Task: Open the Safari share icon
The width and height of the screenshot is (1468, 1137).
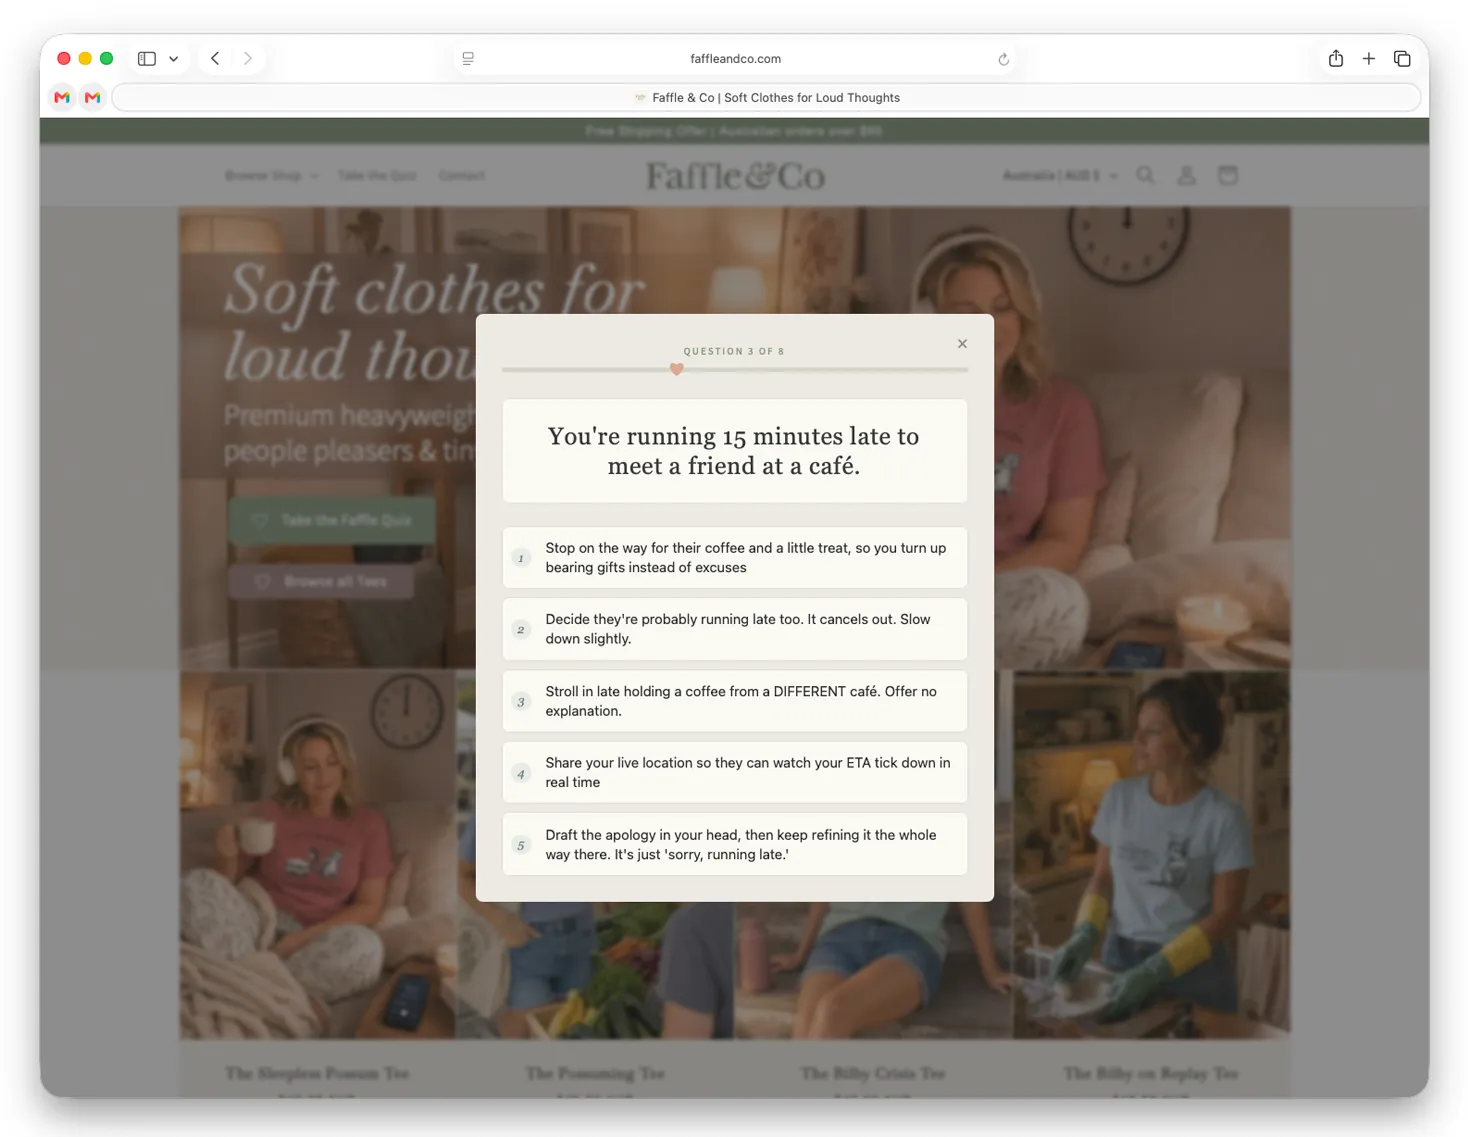Action: 1336,59
